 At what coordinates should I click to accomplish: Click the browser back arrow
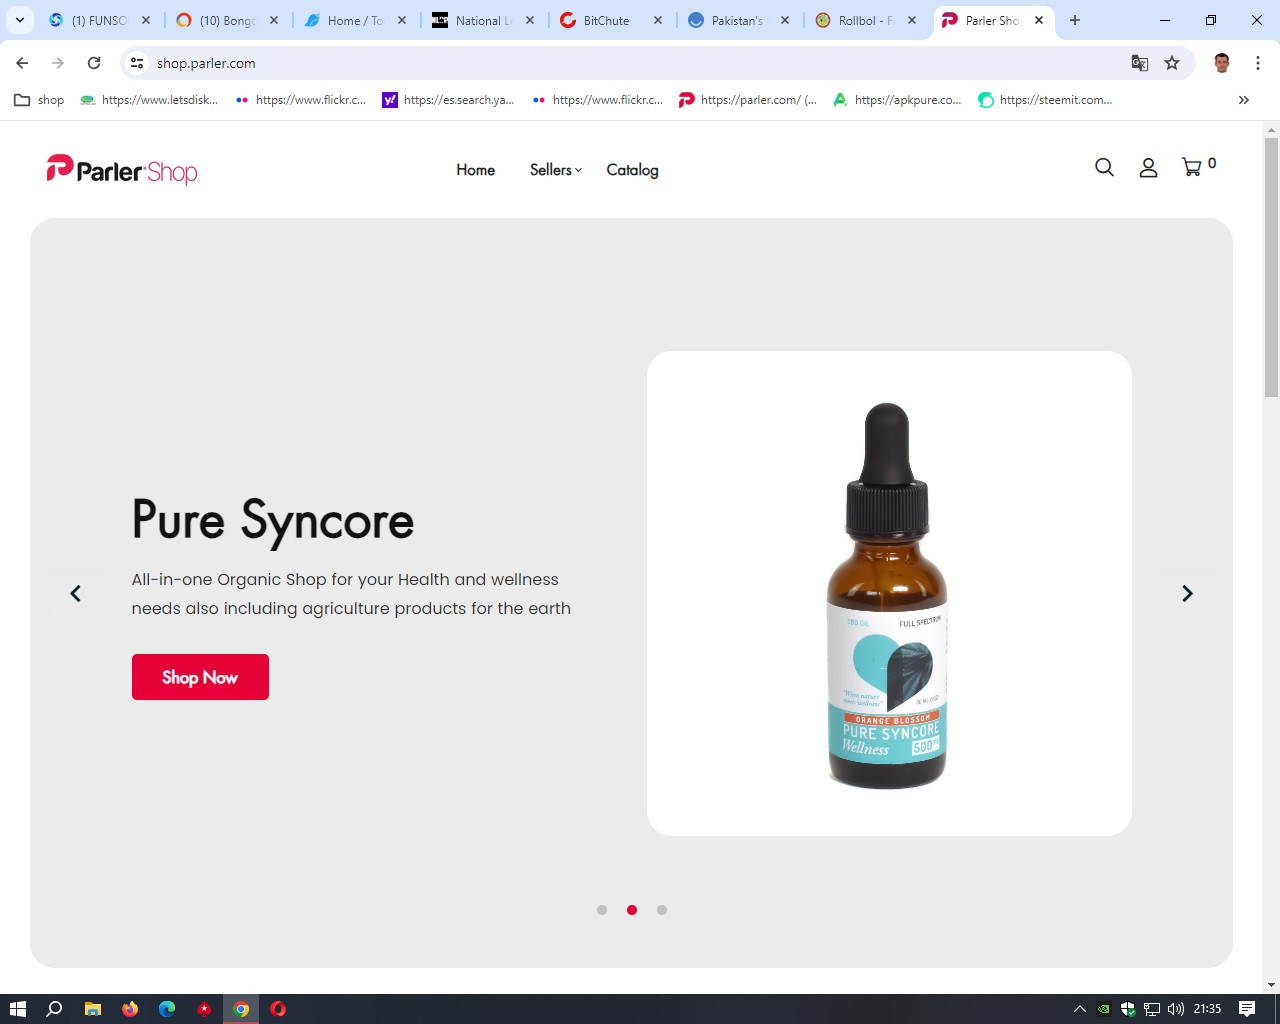click(22, 63)
